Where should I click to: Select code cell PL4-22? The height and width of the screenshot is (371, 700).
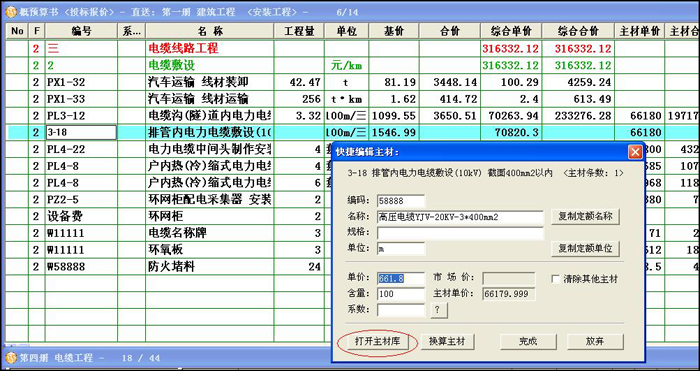81,149
